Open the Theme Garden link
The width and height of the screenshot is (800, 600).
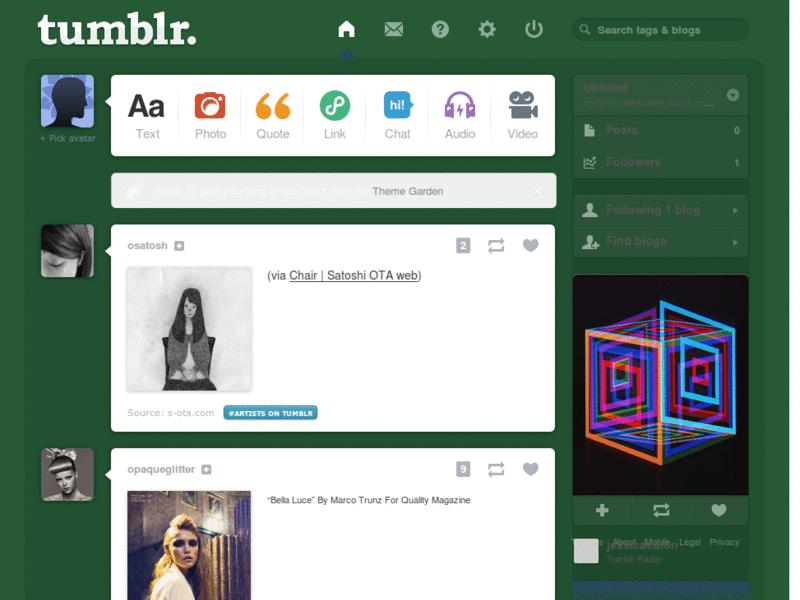[408, 191]
